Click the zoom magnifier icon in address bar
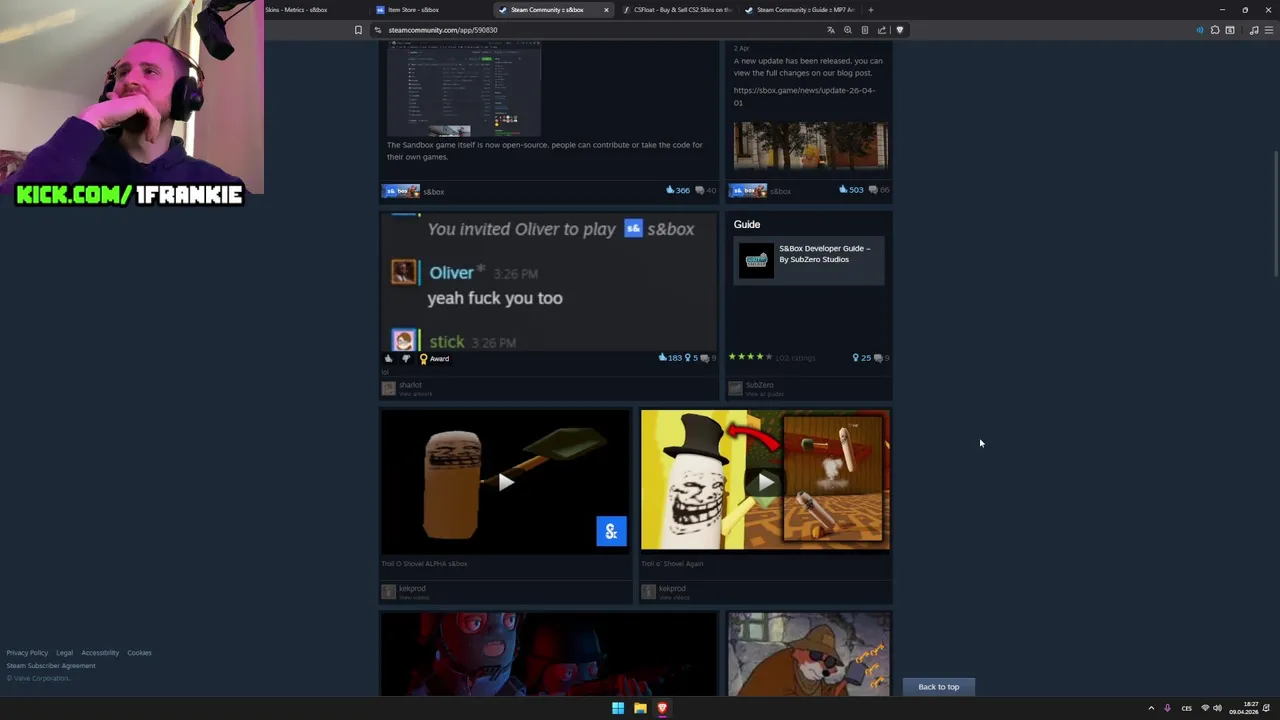Viewport: 1280px width, 720px height. [x=847, y=30]
